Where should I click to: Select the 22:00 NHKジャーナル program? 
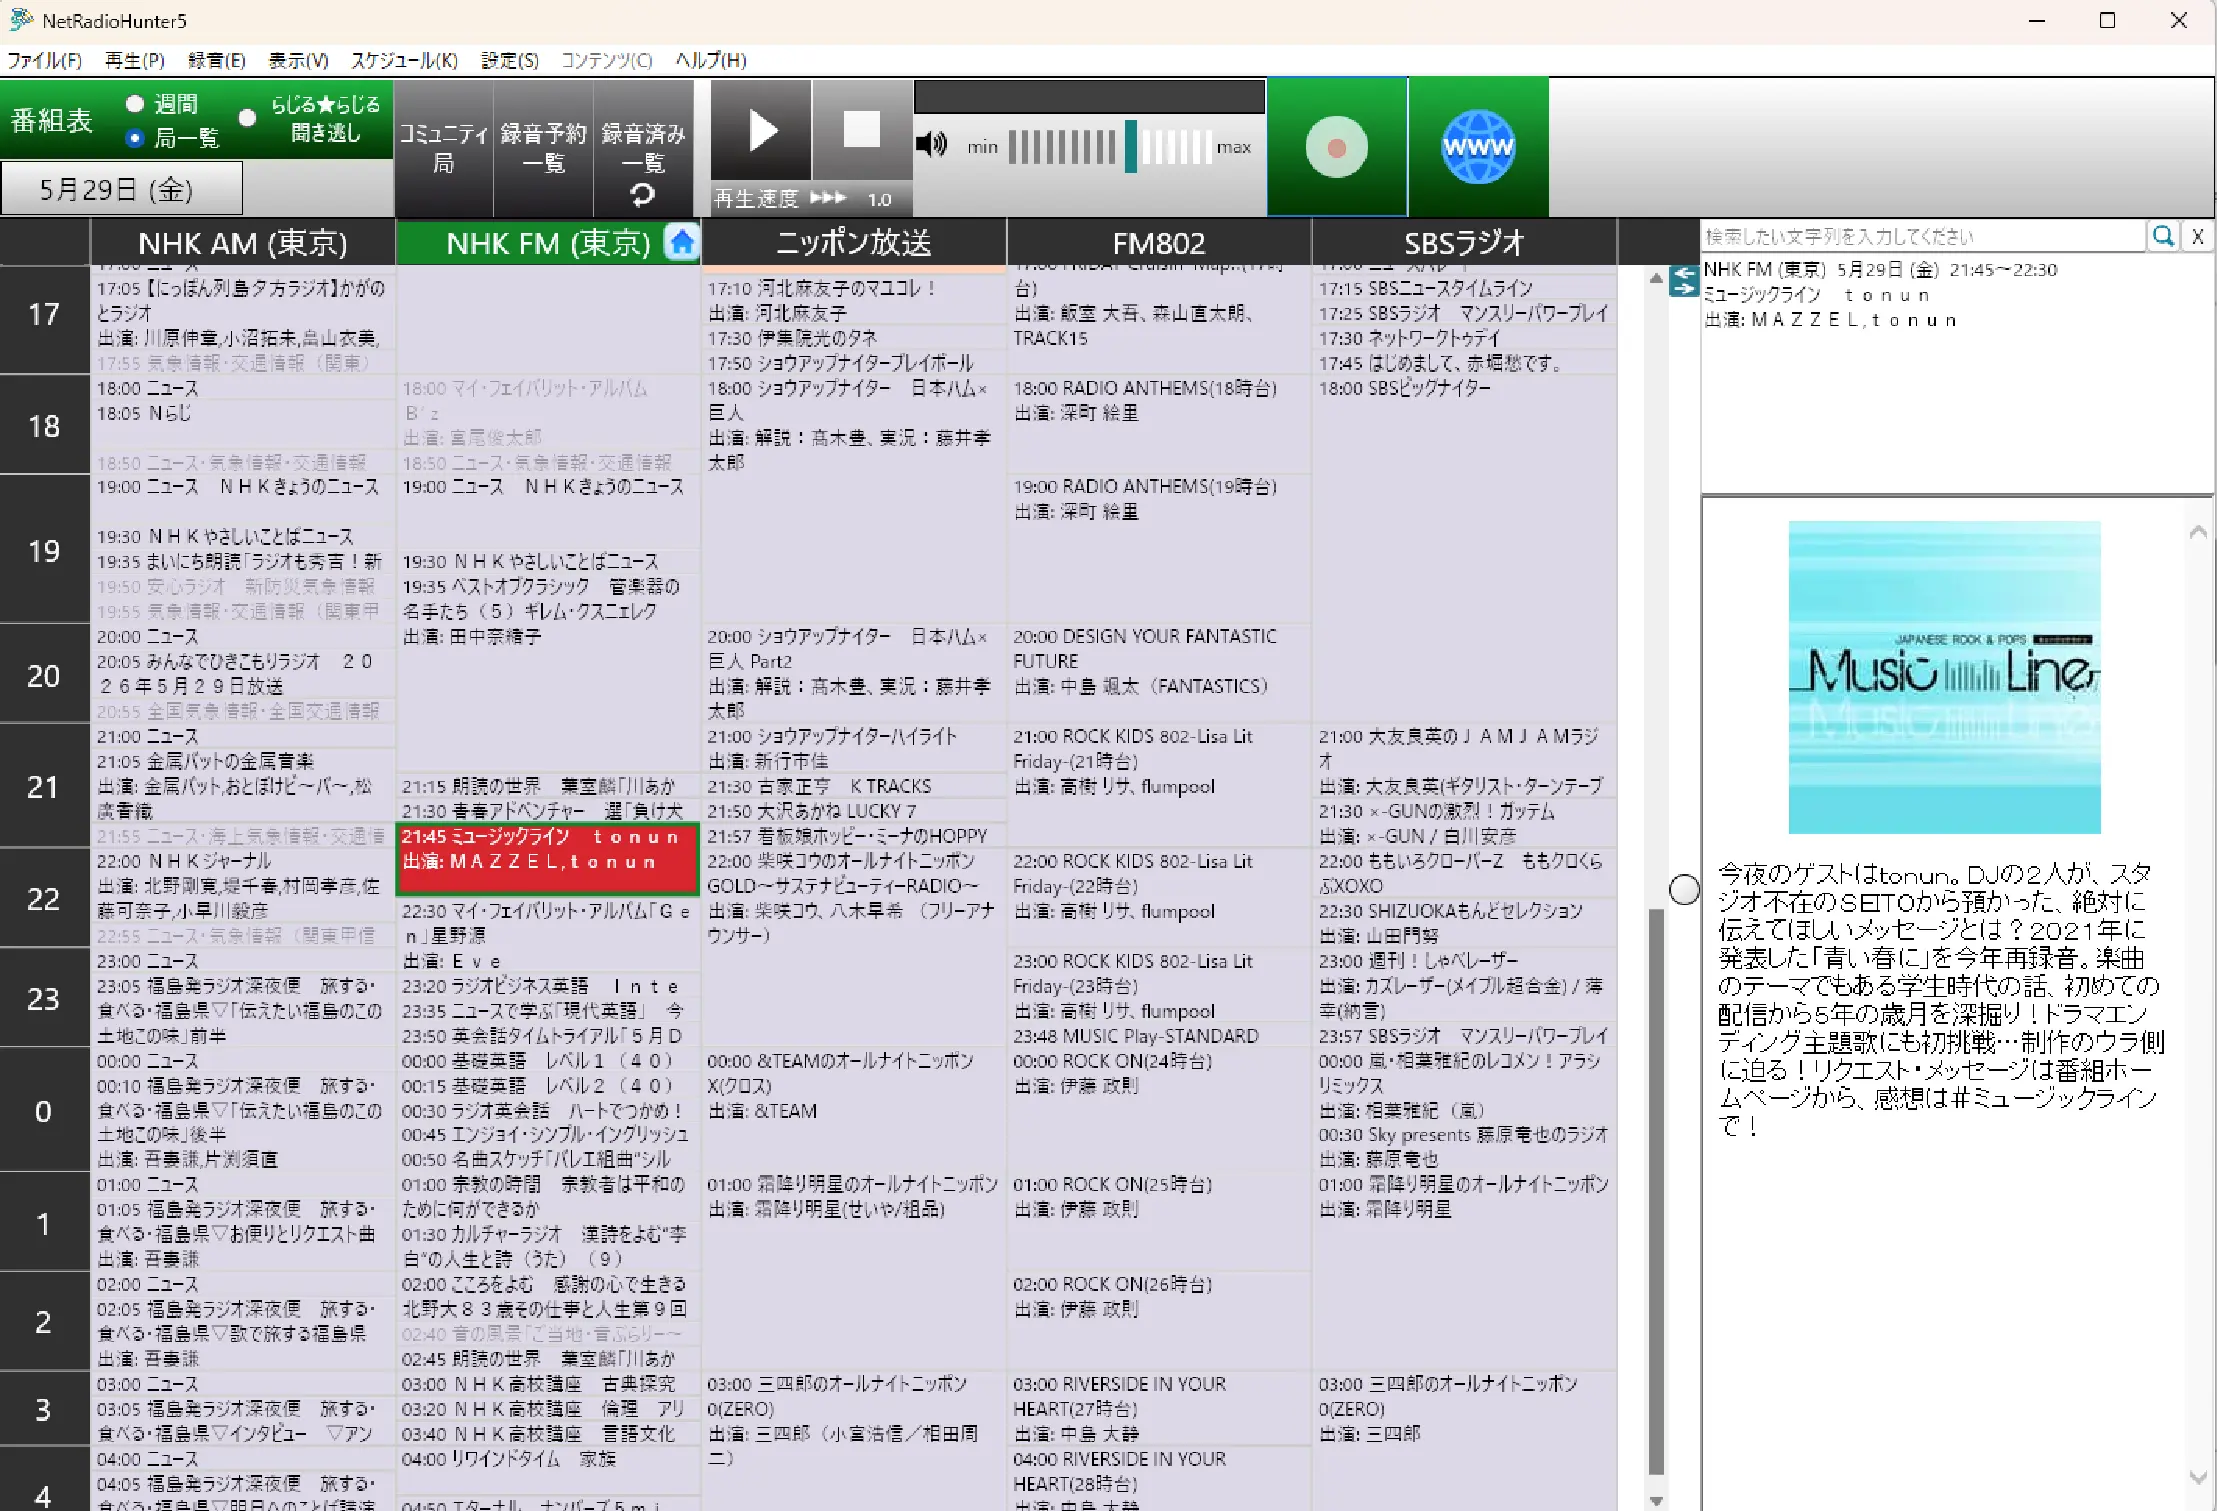point(243,885)
